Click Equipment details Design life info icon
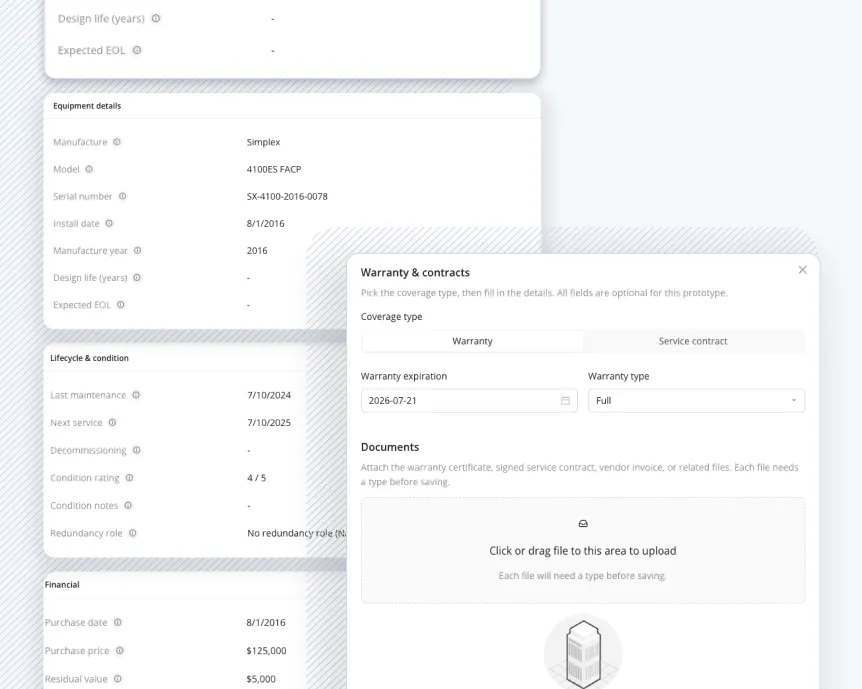 pyautogui.click(x=137, y=278)
